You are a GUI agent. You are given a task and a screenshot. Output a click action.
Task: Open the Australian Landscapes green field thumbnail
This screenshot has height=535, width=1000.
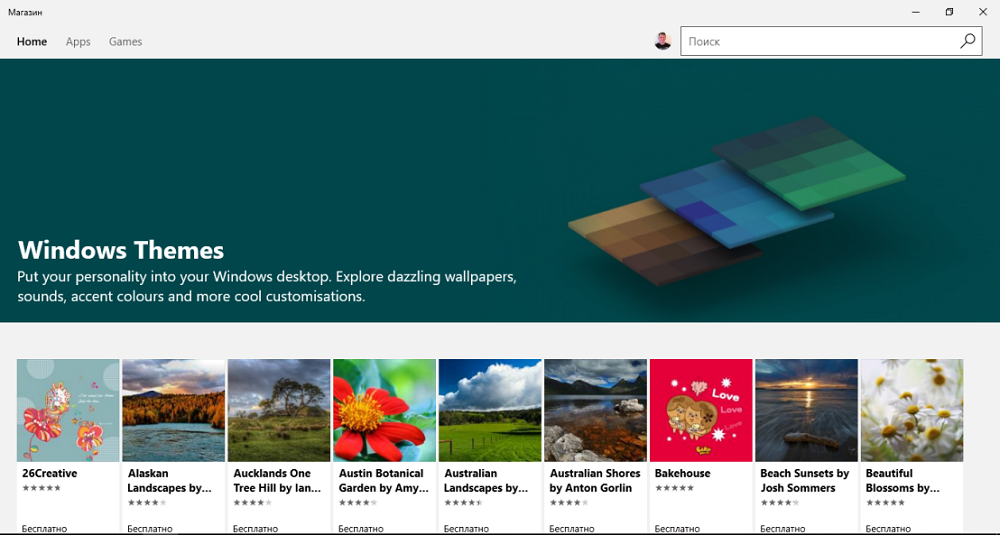490,410
